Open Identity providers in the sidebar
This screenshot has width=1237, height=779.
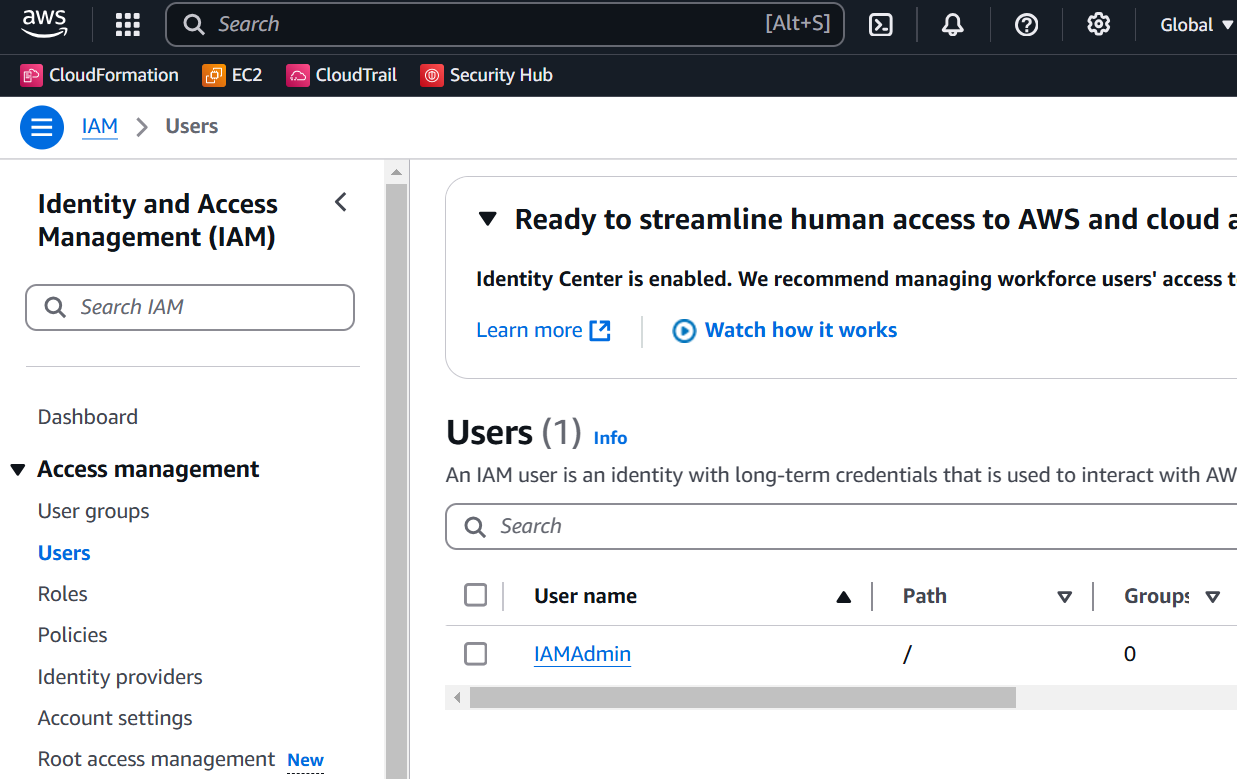pos(120,677)
